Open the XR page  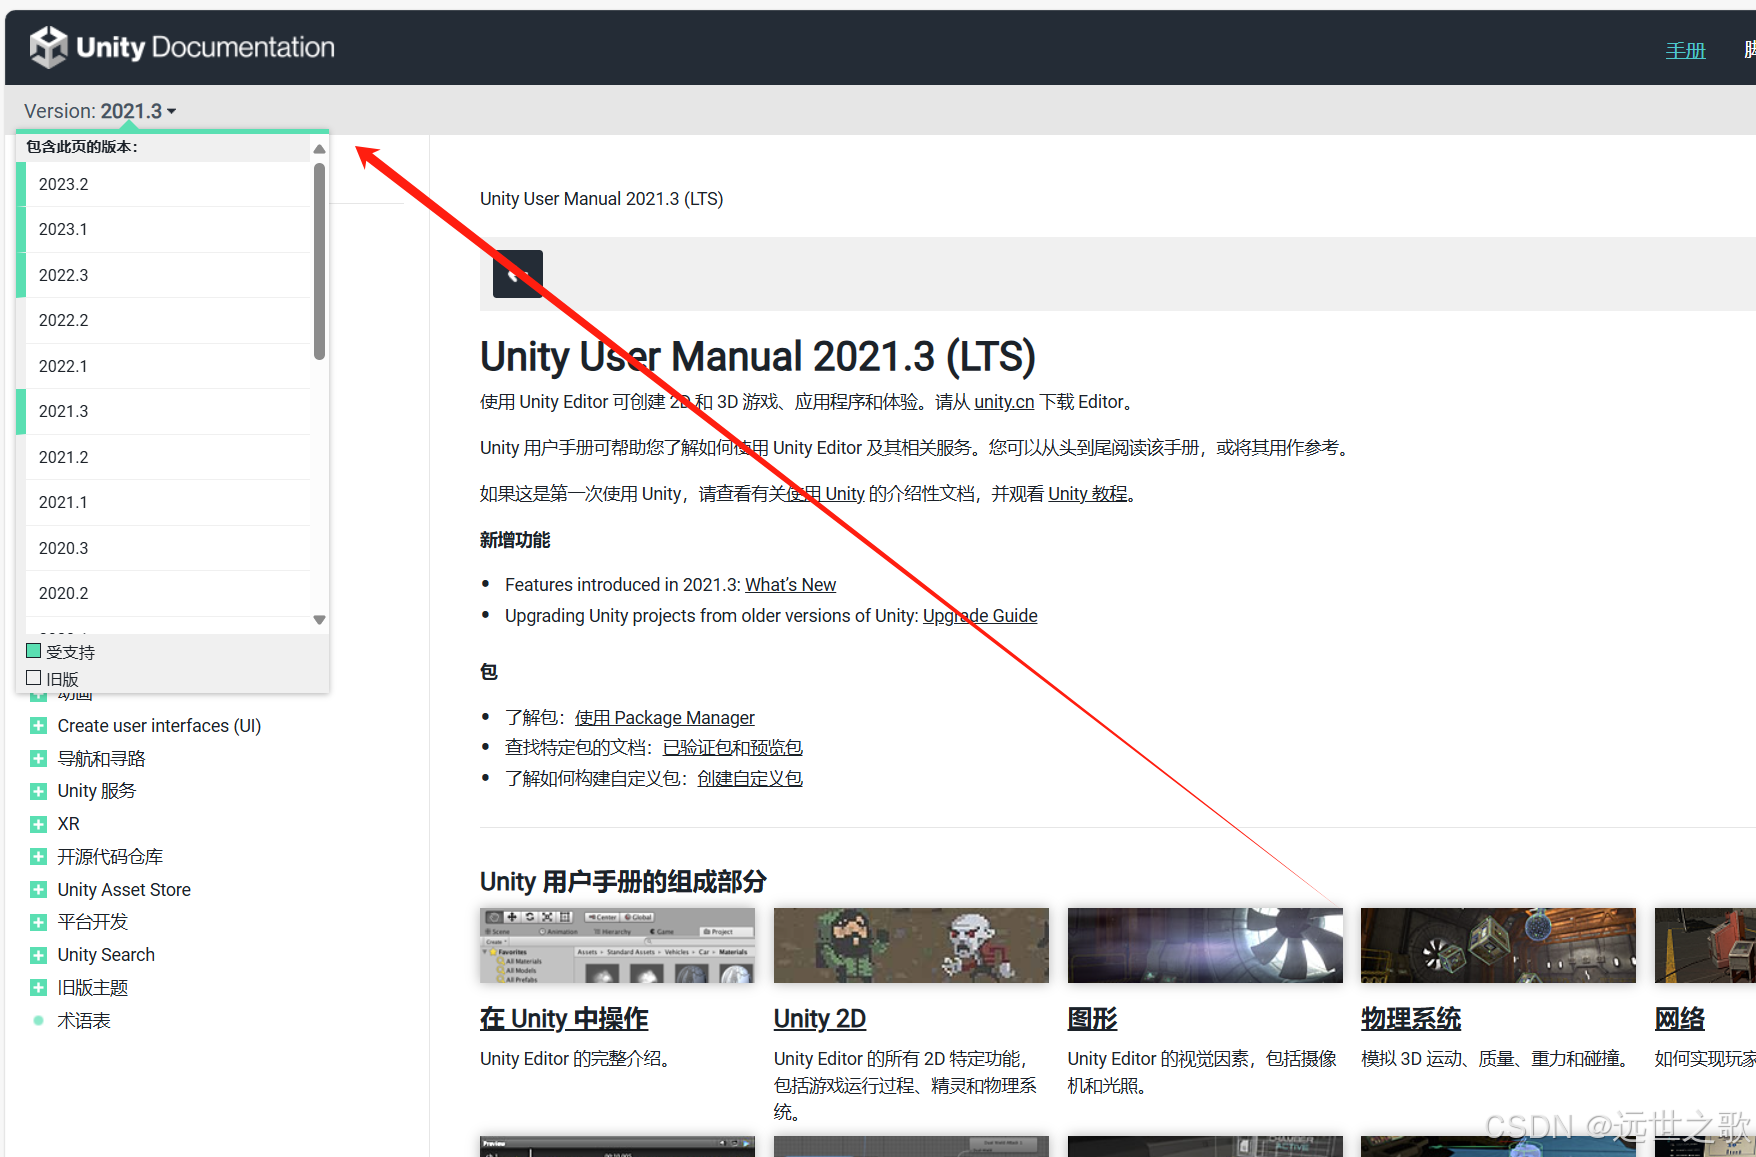68,824
